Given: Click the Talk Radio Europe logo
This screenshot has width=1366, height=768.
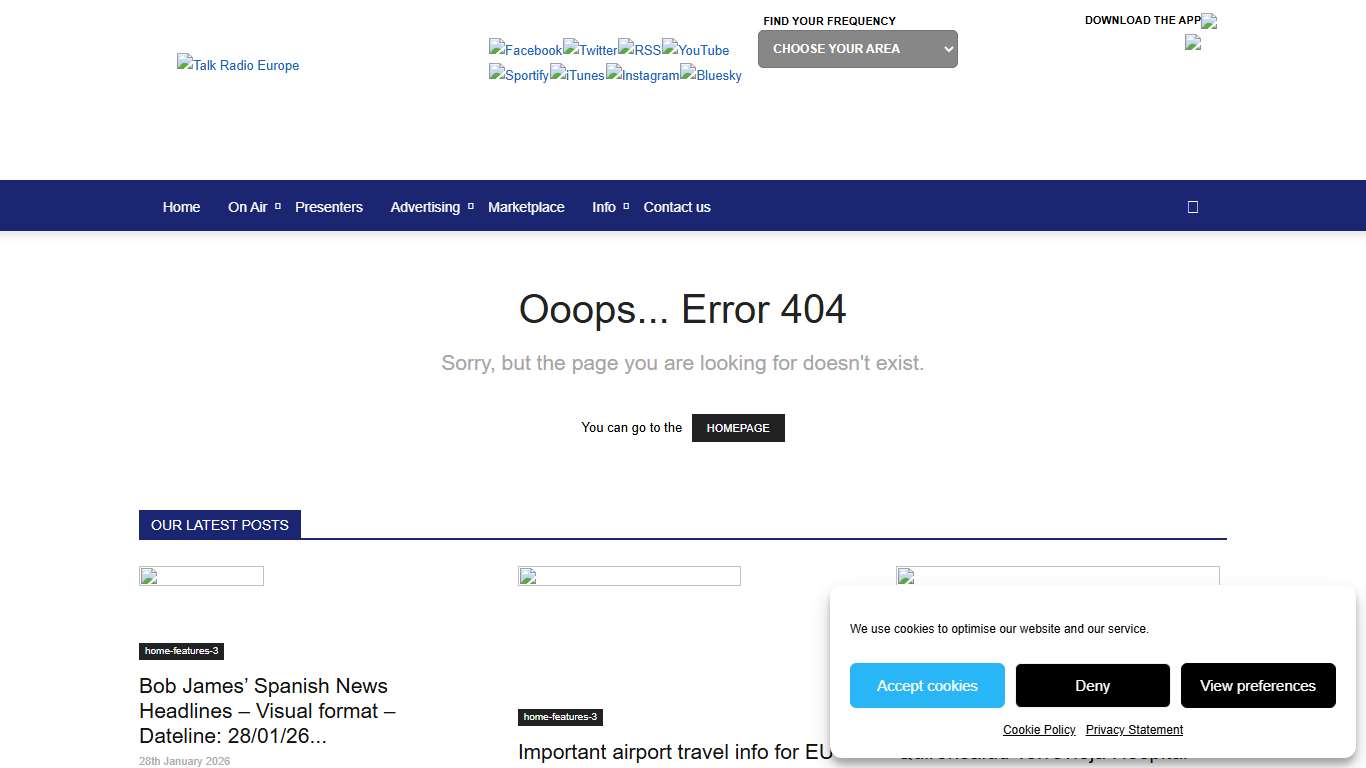Looking at the screenshot, I should coord(238,65).
